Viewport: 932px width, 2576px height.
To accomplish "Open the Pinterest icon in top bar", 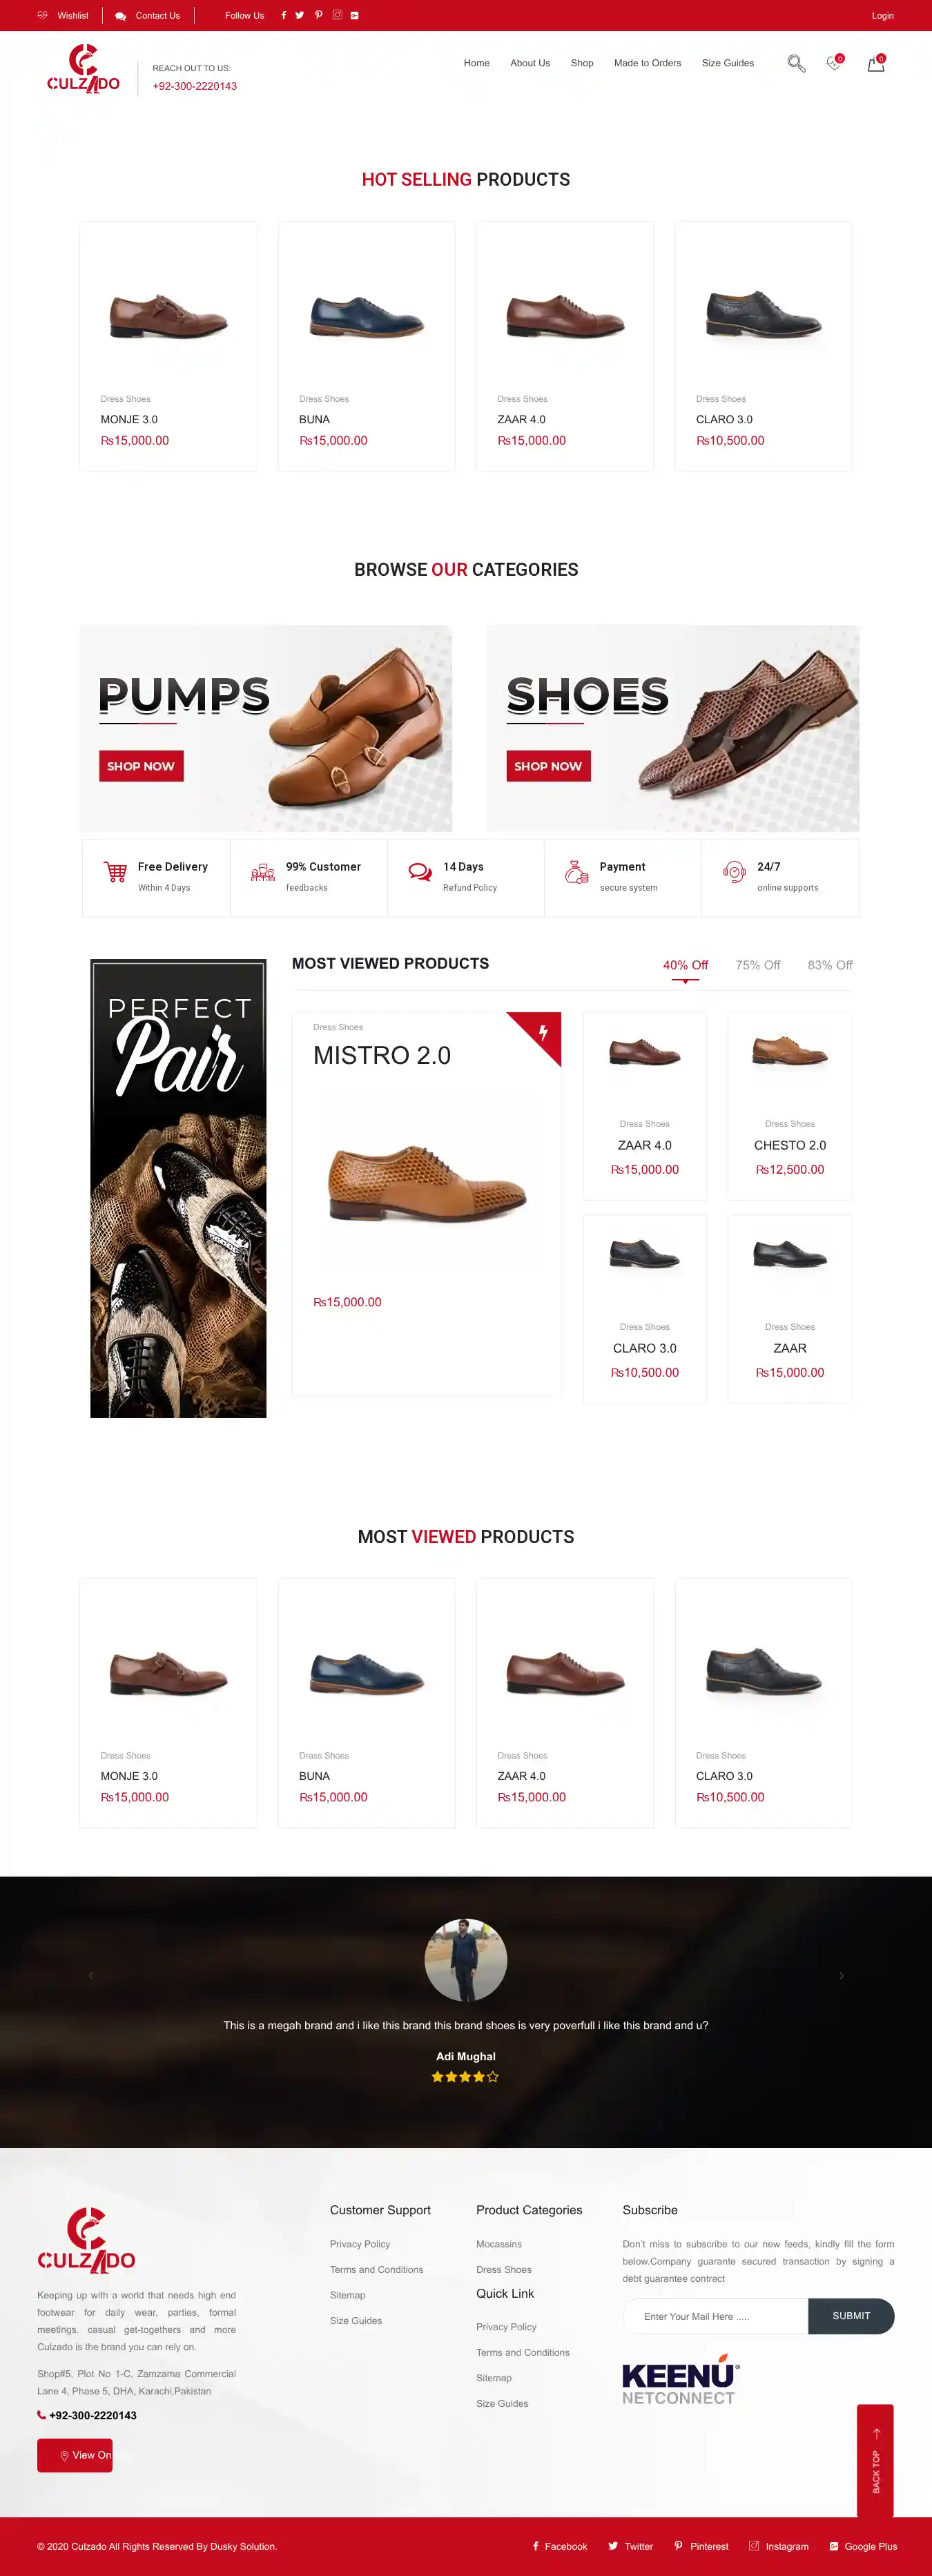I will (318, 15).
